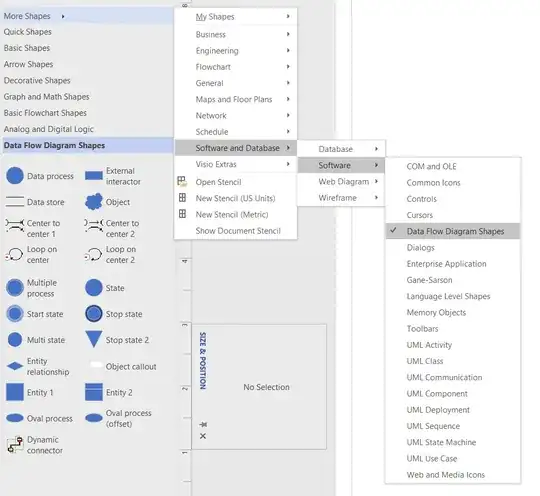Open the Enterprise Application stencil

pyautogui.click(x=453, y=264)
